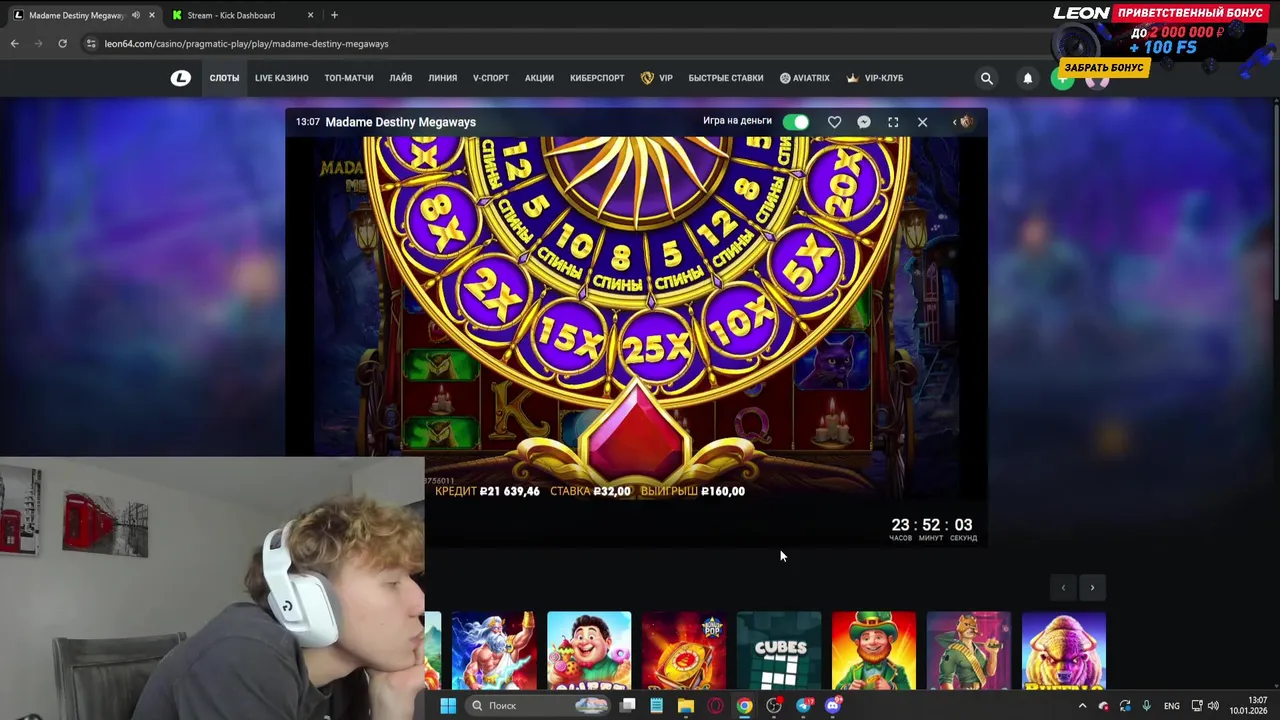Open the ТОП-МАТЧИ menu item
The image size is (1280, 720).
(x=349, y=78)
